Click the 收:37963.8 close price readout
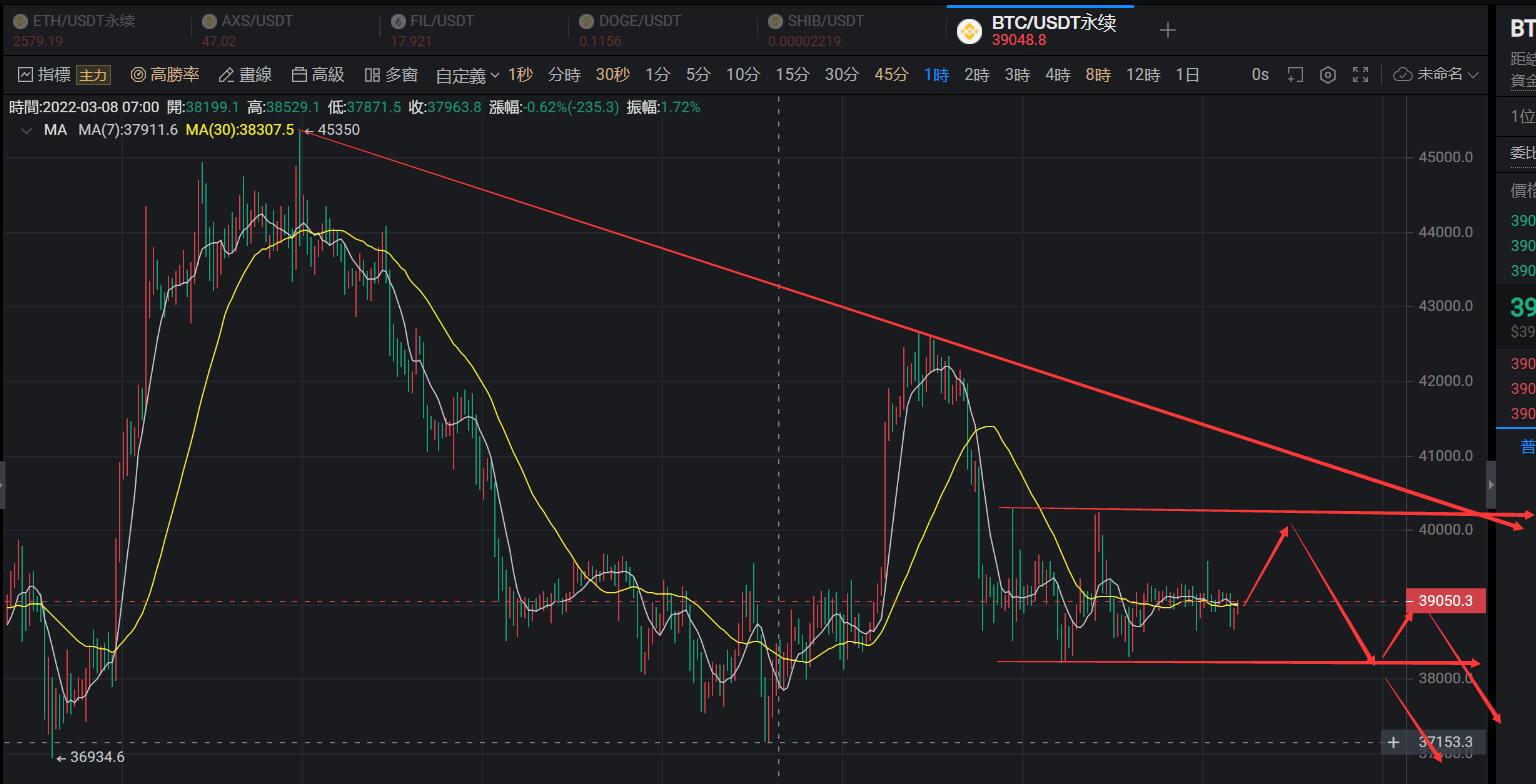1536x784 pixels. [x=445, y=107]
